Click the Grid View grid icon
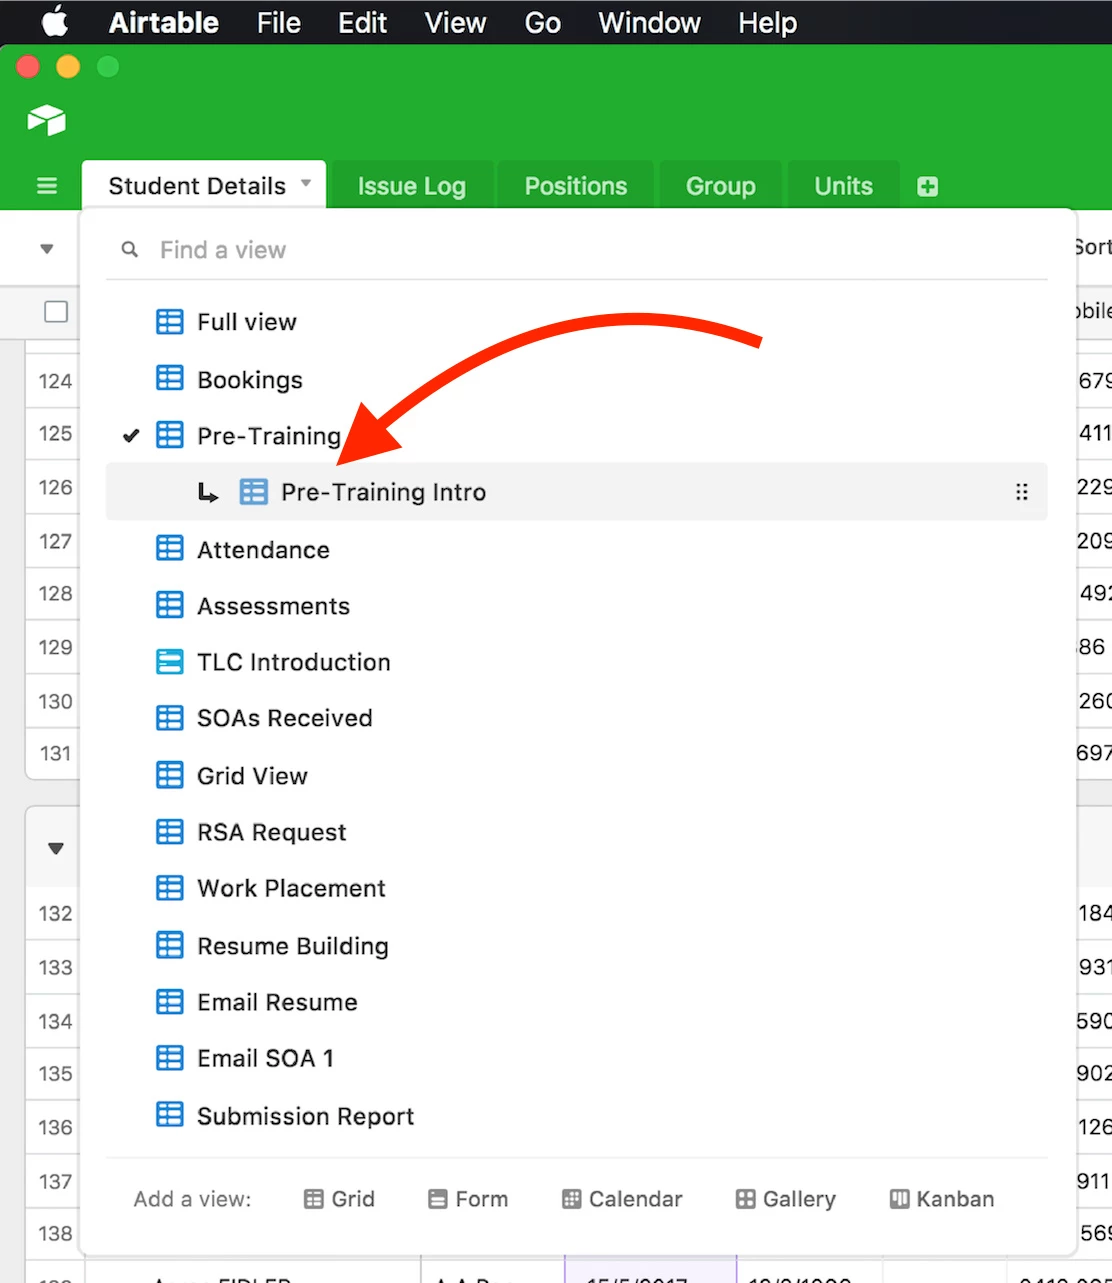1112x1283 pixels. 170,775
